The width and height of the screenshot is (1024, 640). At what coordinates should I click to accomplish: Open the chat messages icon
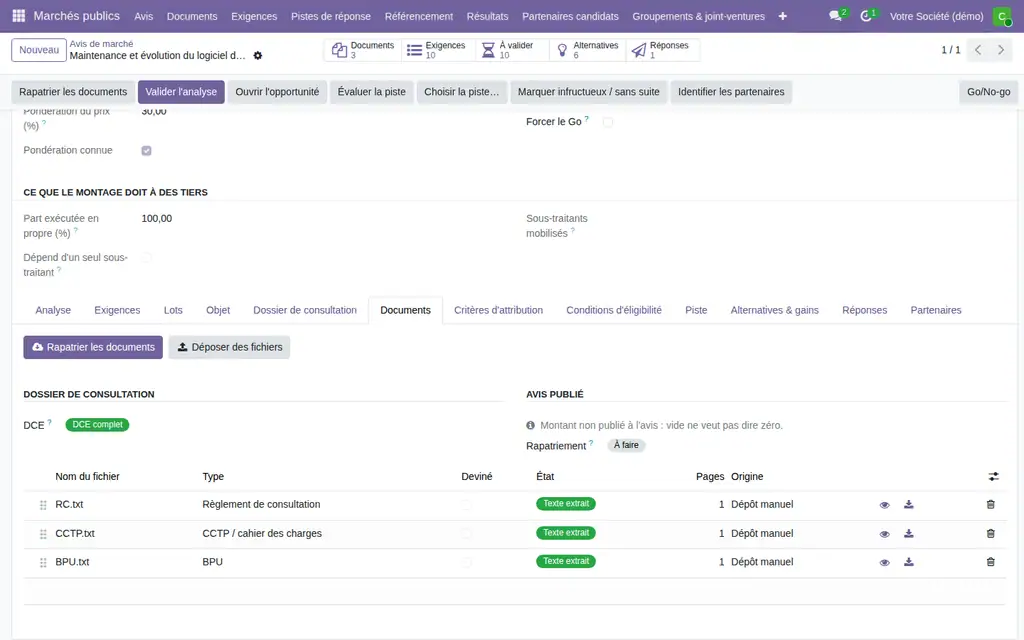coord(835,16)
